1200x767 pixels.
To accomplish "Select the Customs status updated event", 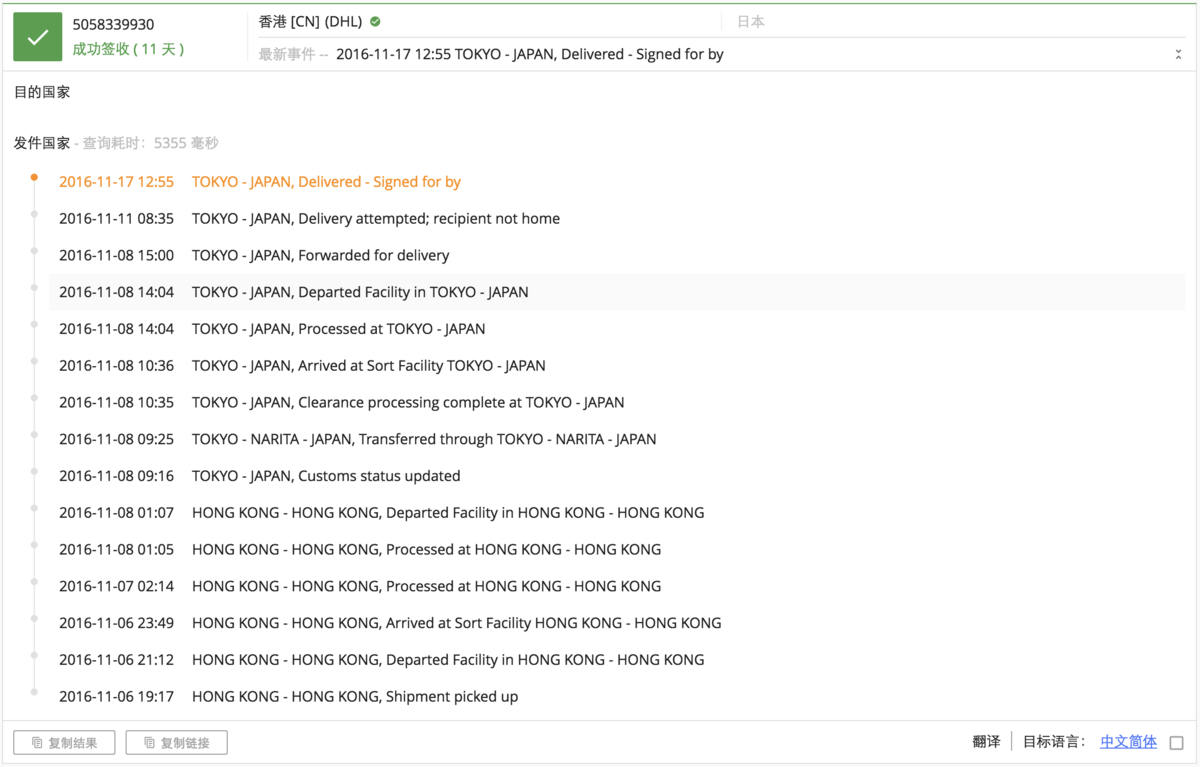I will point(617,476).
